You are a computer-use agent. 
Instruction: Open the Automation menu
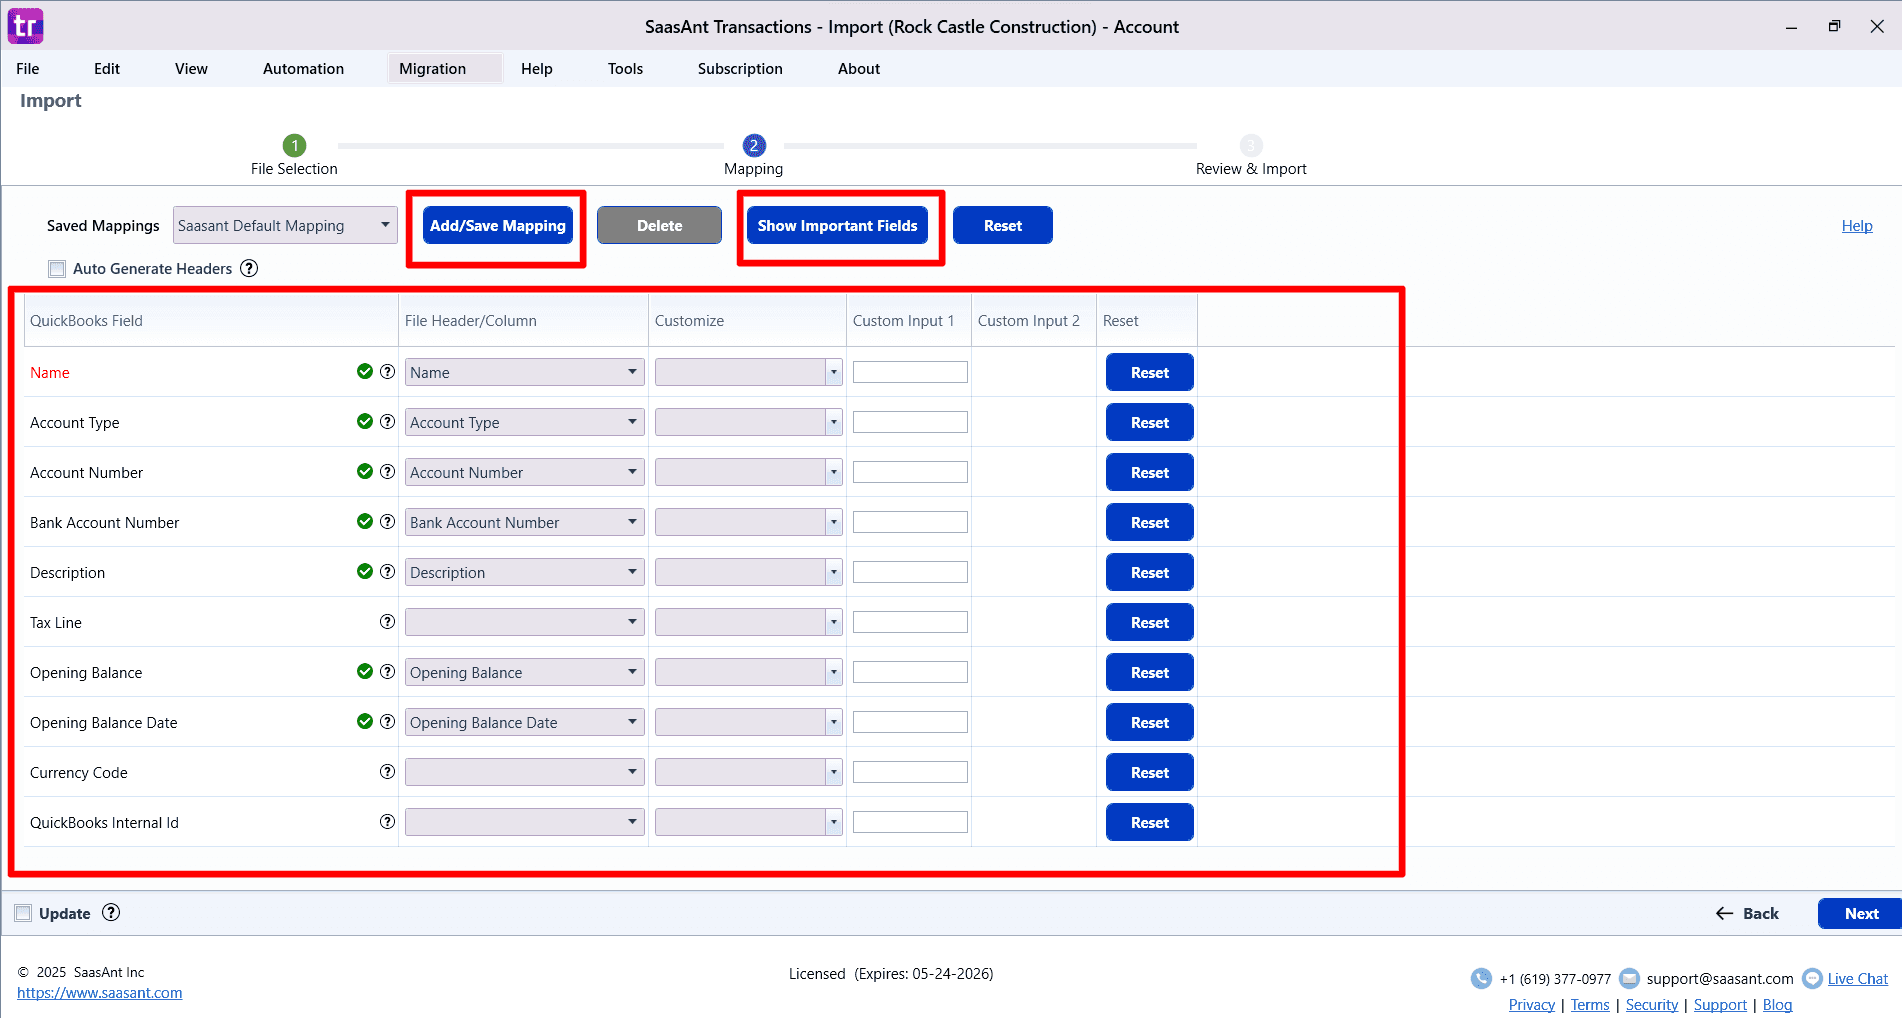tap(303, 69)
